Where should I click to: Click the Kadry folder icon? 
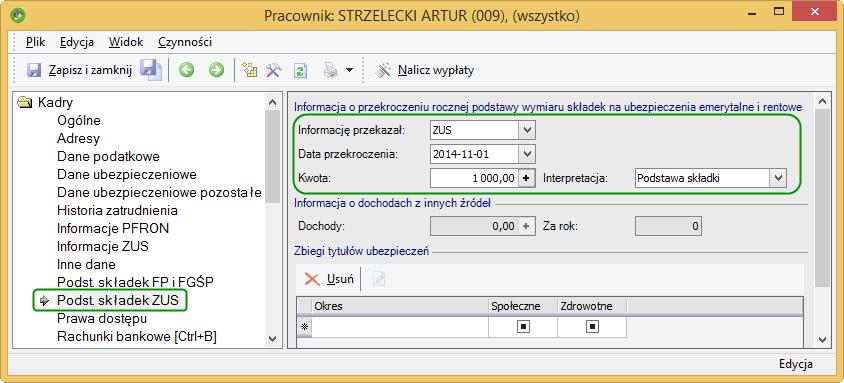pos(25,102)
